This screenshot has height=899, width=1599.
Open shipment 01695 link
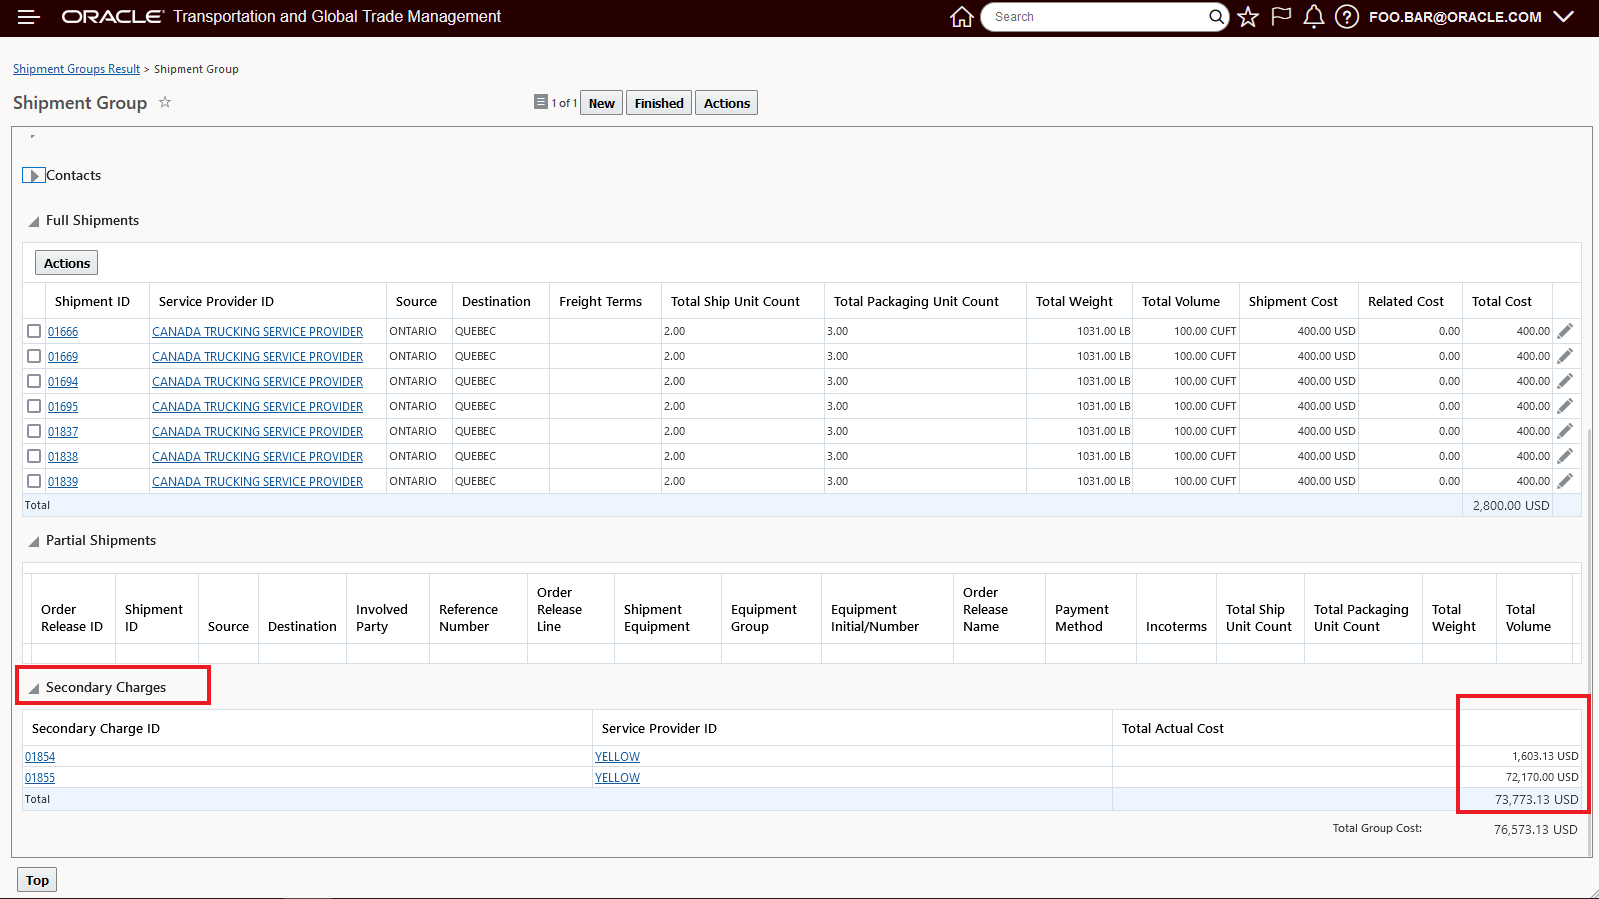coord(63,407)
